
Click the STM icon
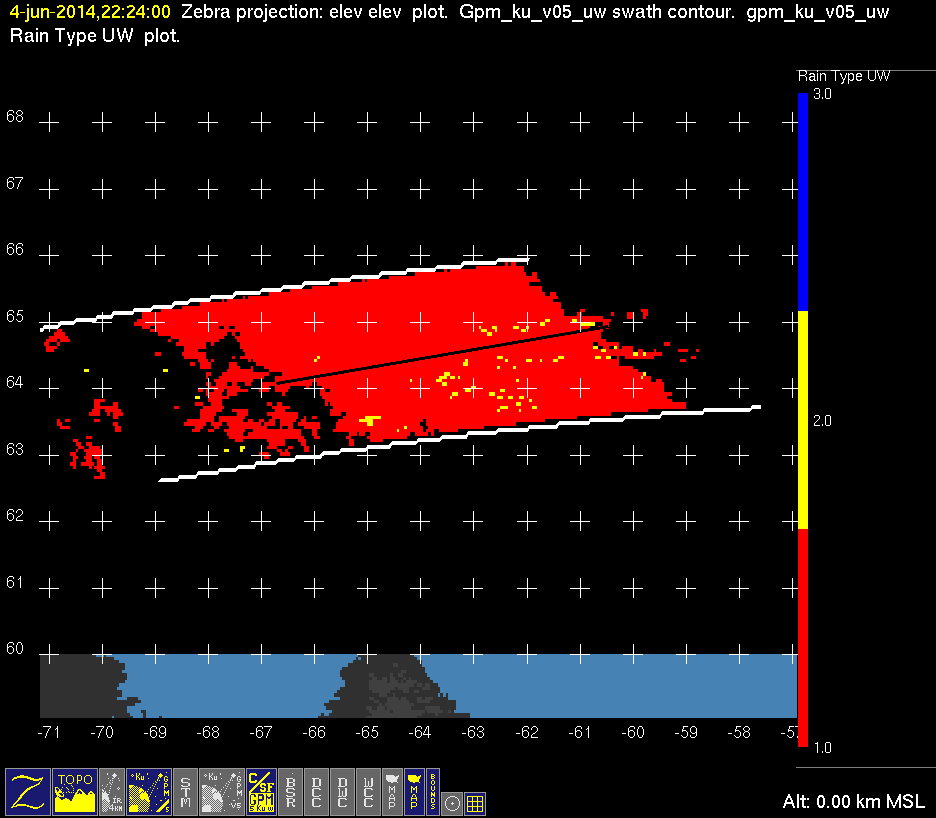pos(186,791)
